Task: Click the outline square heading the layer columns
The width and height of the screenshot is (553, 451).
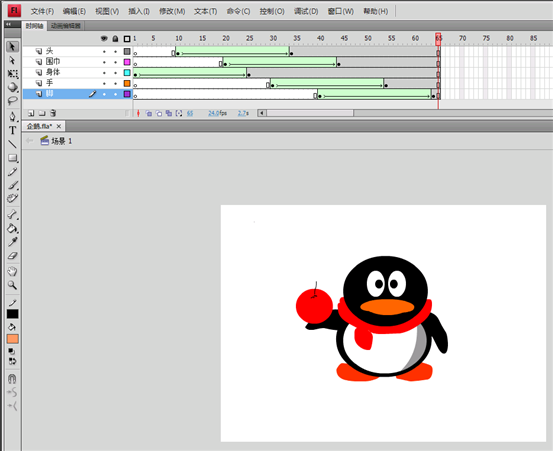Action: (x=127, y=39)
